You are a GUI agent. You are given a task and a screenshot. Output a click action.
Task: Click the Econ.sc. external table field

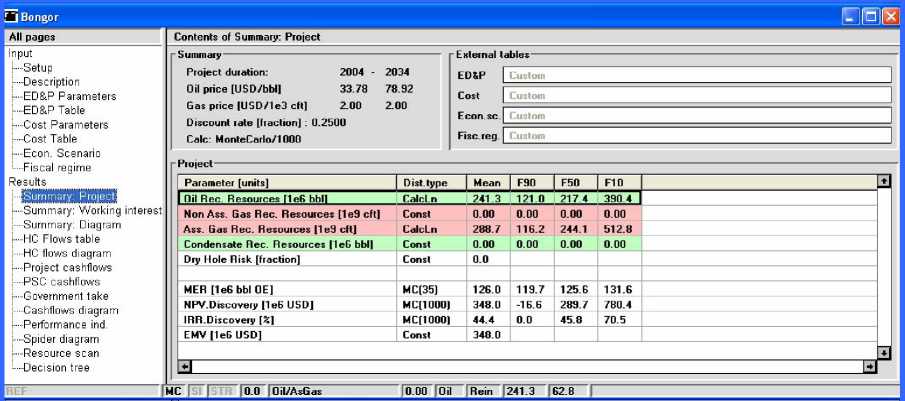coord(696,115)
